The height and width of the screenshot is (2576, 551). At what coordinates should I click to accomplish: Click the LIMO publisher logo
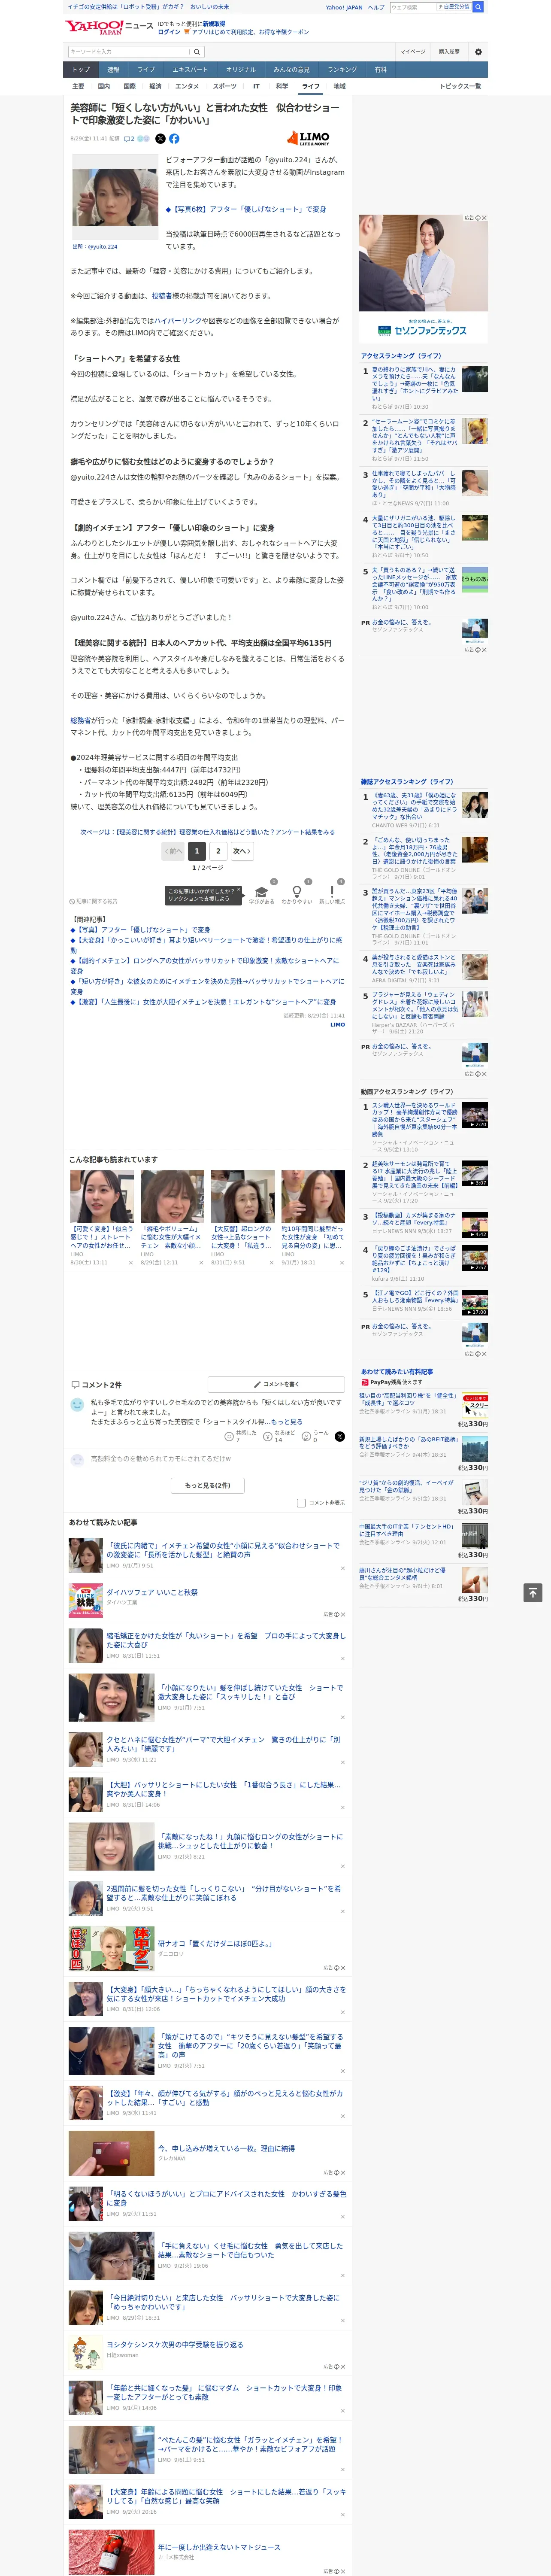(x=308, y=138)
